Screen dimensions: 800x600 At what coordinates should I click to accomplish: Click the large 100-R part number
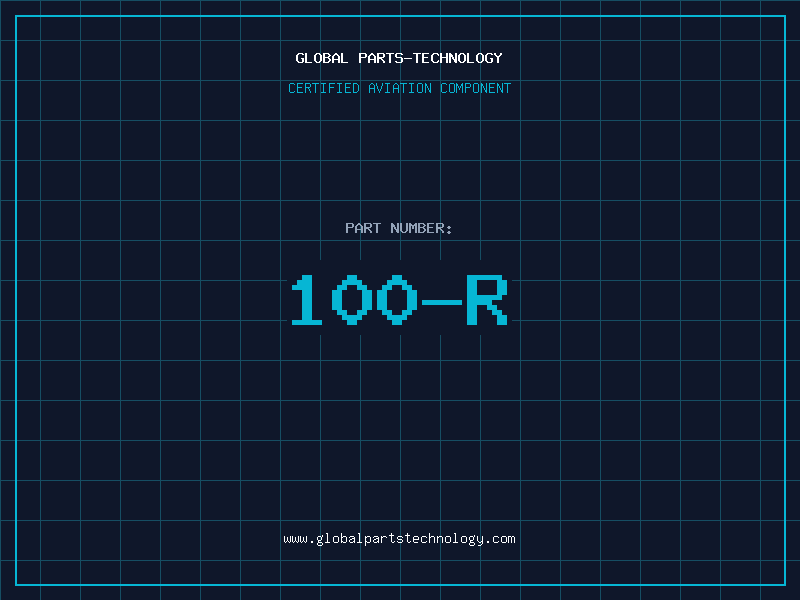pyautogui.click(x=399, y=300)
